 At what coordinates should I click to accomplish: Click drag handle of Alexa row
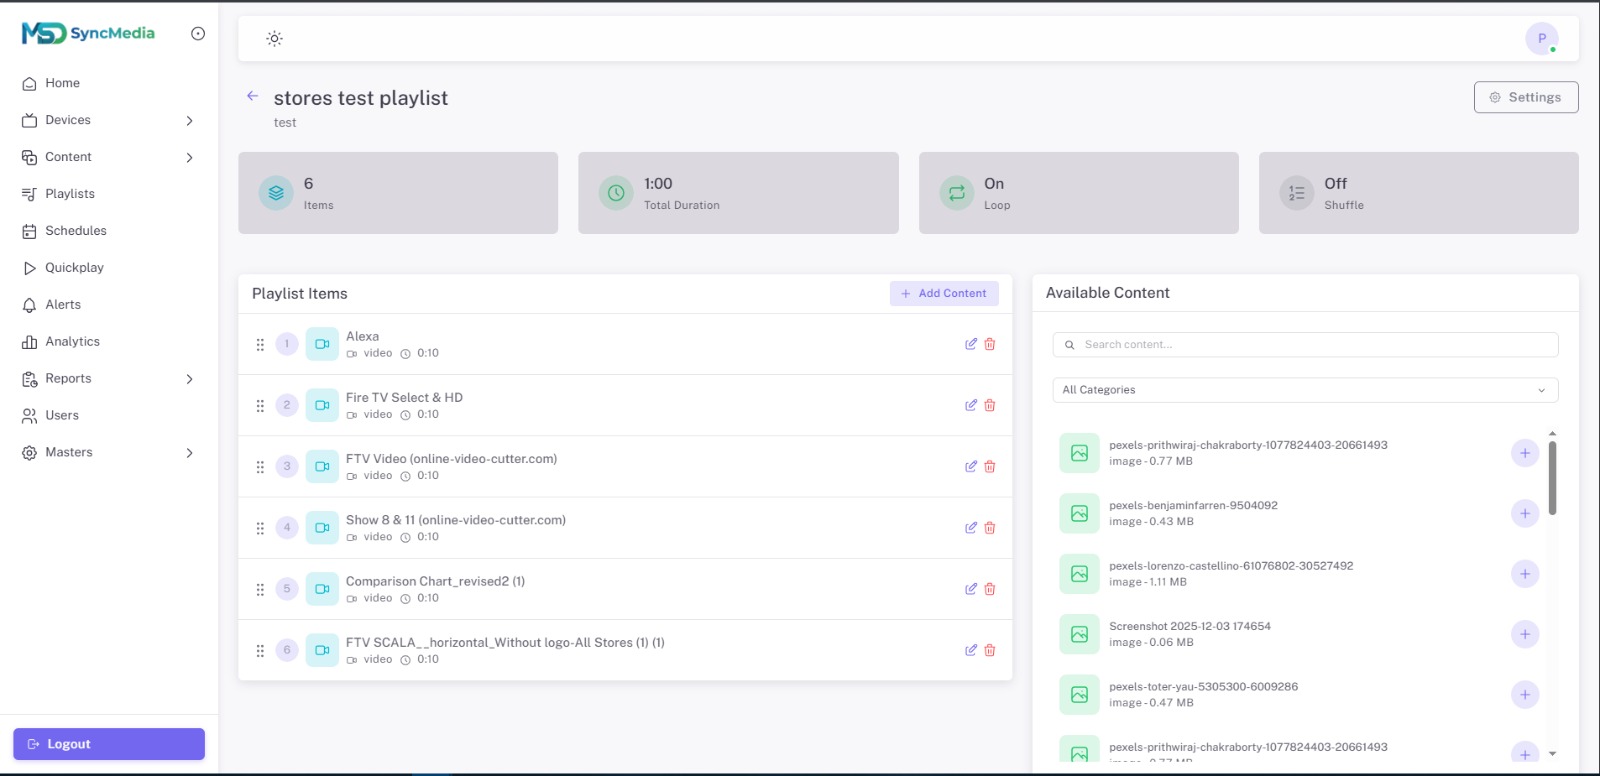[260, 344]
